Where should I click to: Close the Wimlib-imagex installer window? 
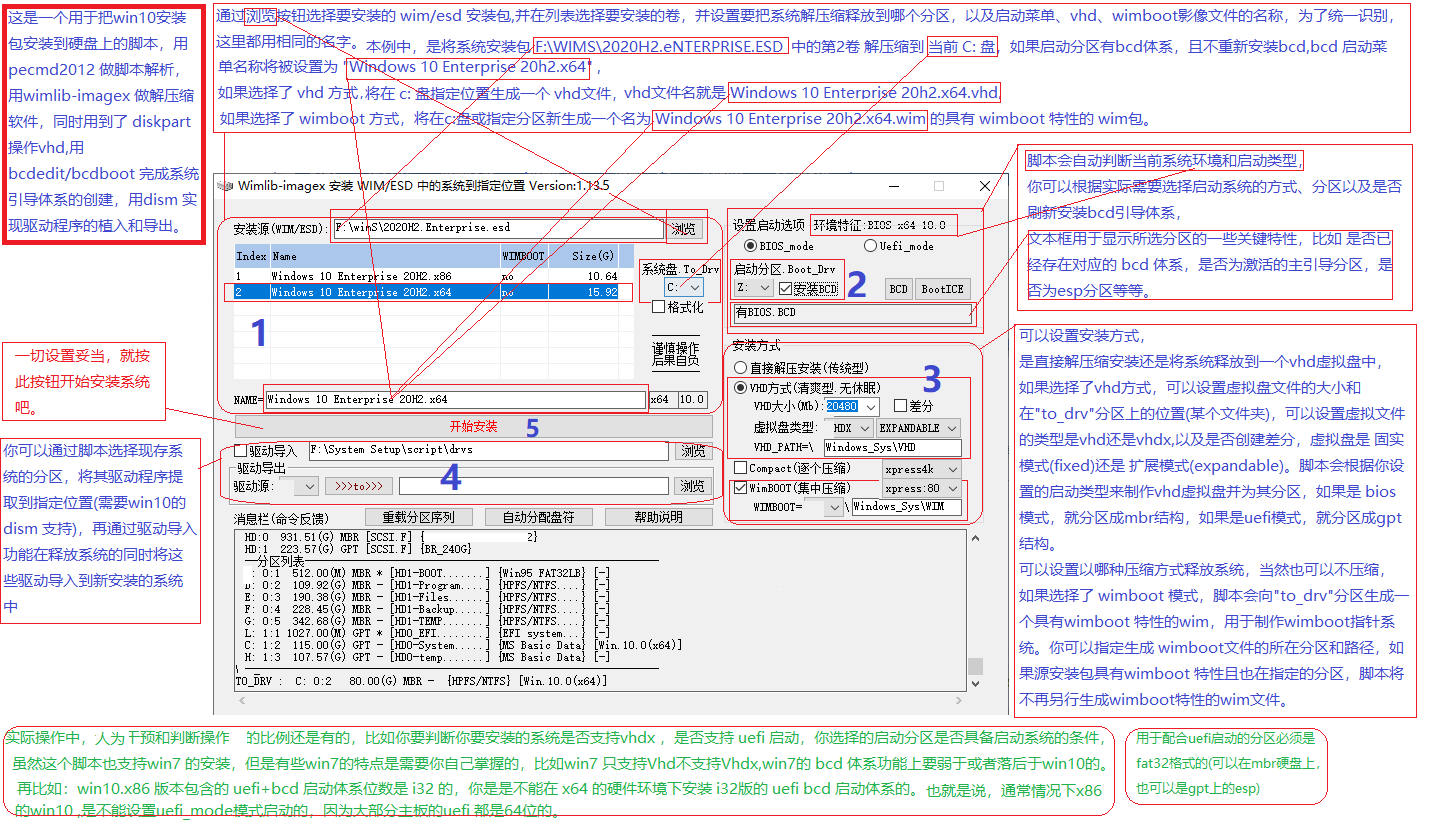(x=985, y=185)
